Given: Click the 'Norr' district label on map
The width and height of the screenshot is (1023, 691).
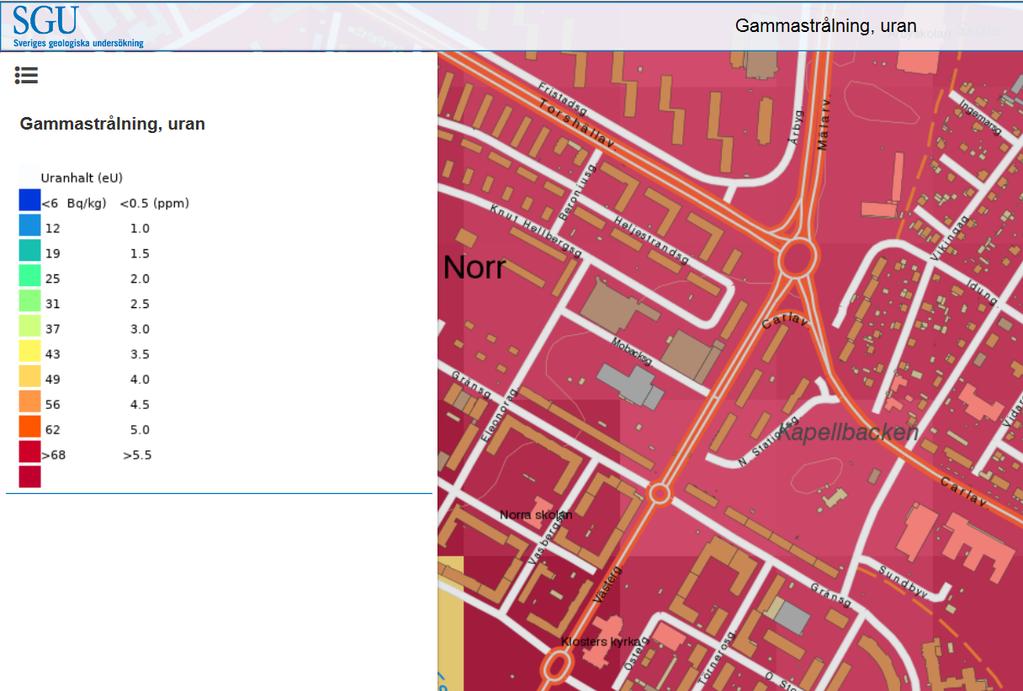Looking at the screenshot, I should point(474,268).
